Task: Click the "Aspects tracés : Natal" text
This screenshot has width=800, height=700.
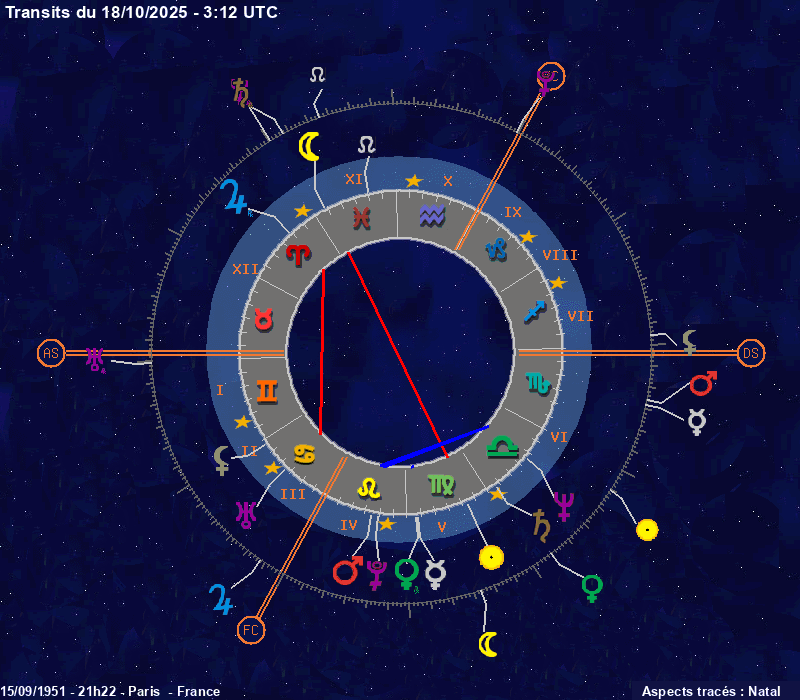Action: [710, 691]
